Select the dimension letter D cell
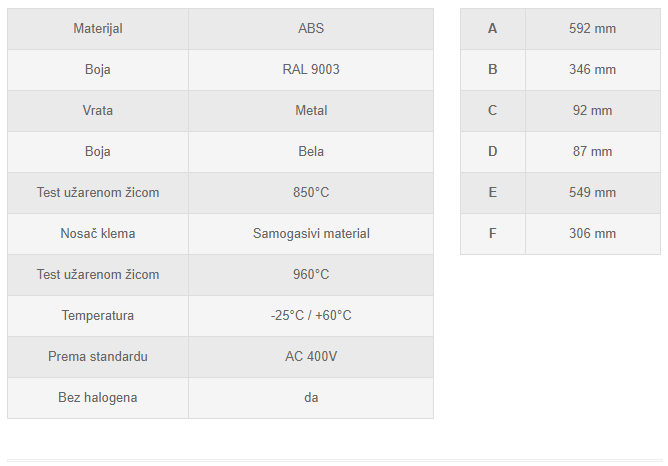 pyautogui.click(x=492, y=152)
